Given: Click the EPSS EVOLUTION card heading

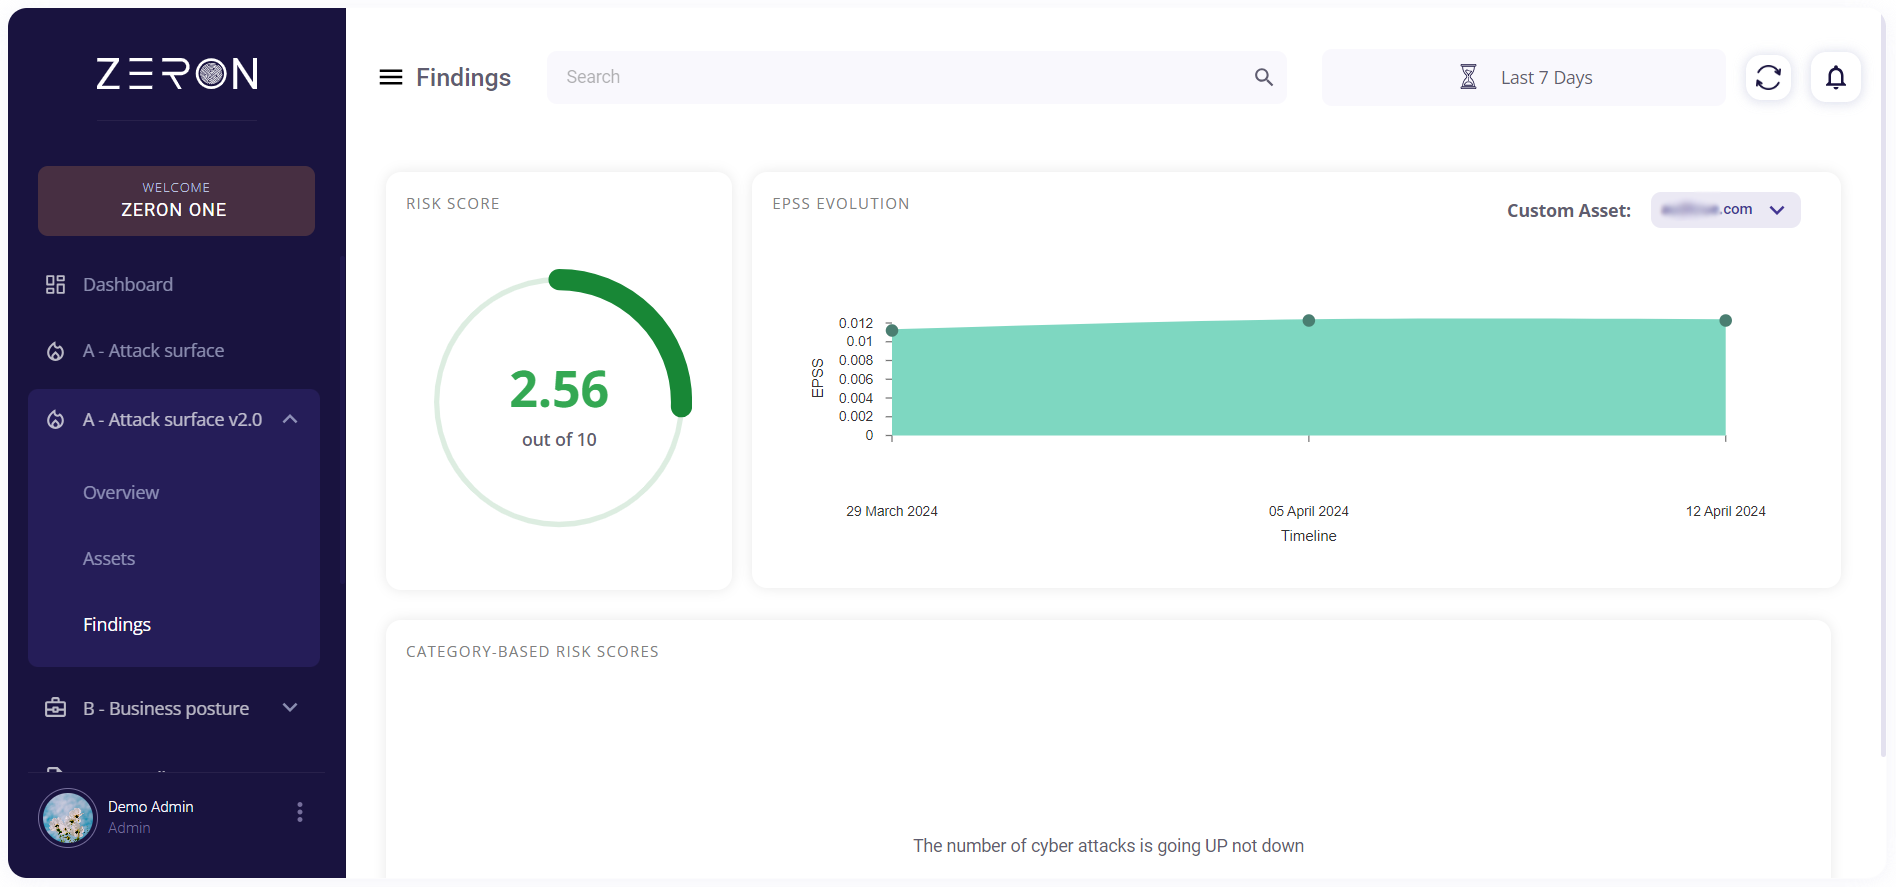Looking at the screenshot, I should click(x=841, y=204).
